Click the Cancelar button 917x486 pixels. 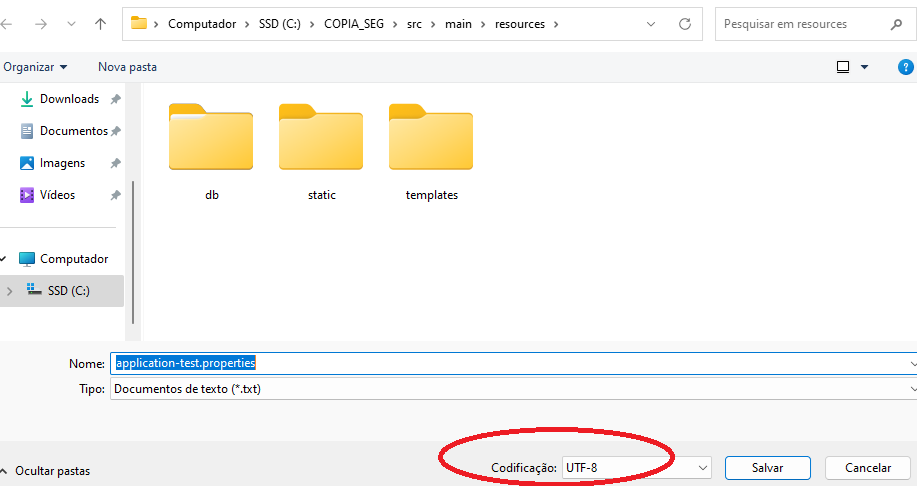click(x=868, y=468)
